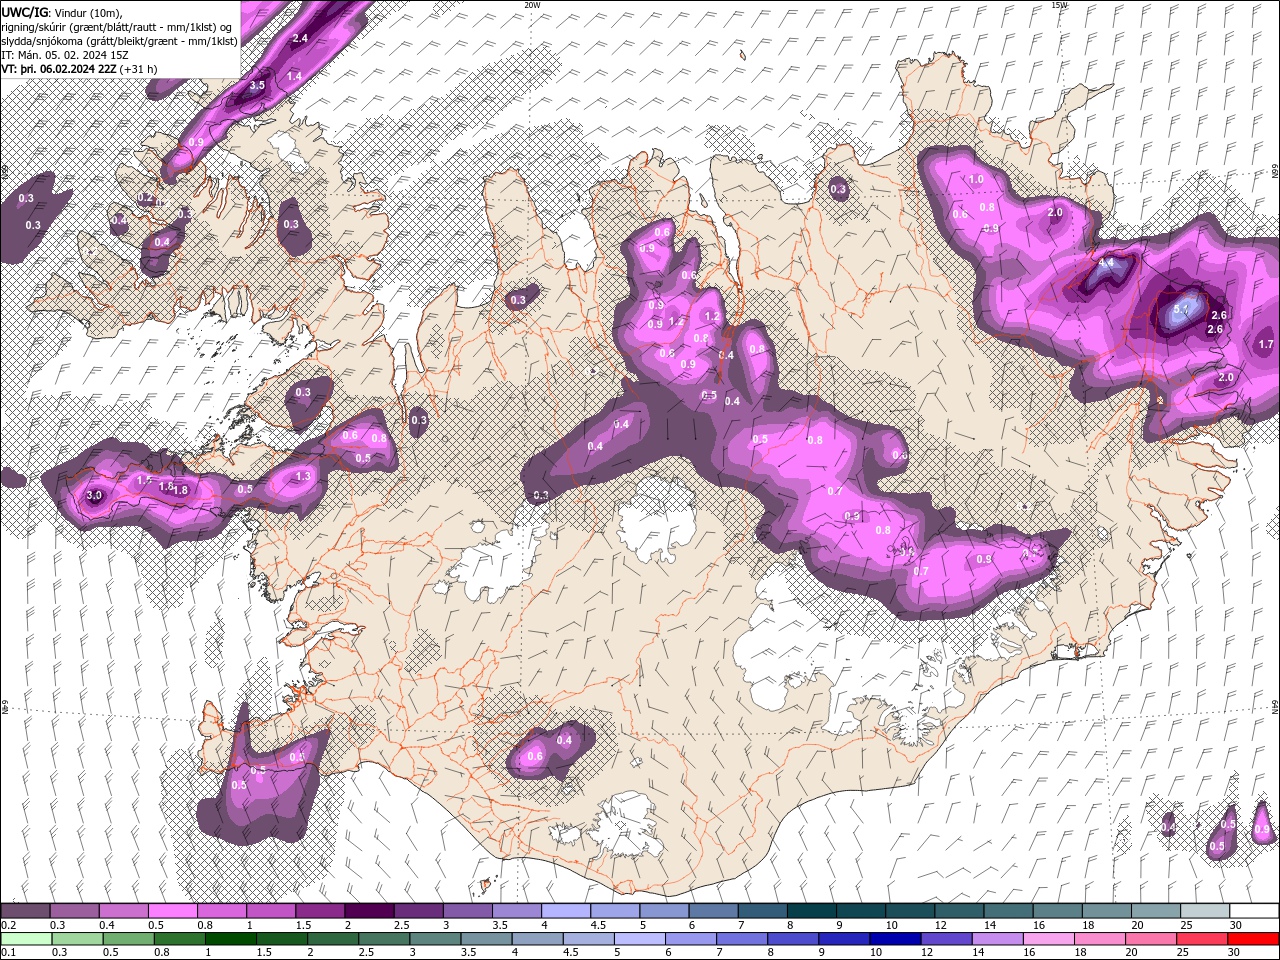The image size is (1280, 960).
Task: Click the 'VT: þri. 06.02.2024 22Z' valid time line
Action: [x=59, y=69]
